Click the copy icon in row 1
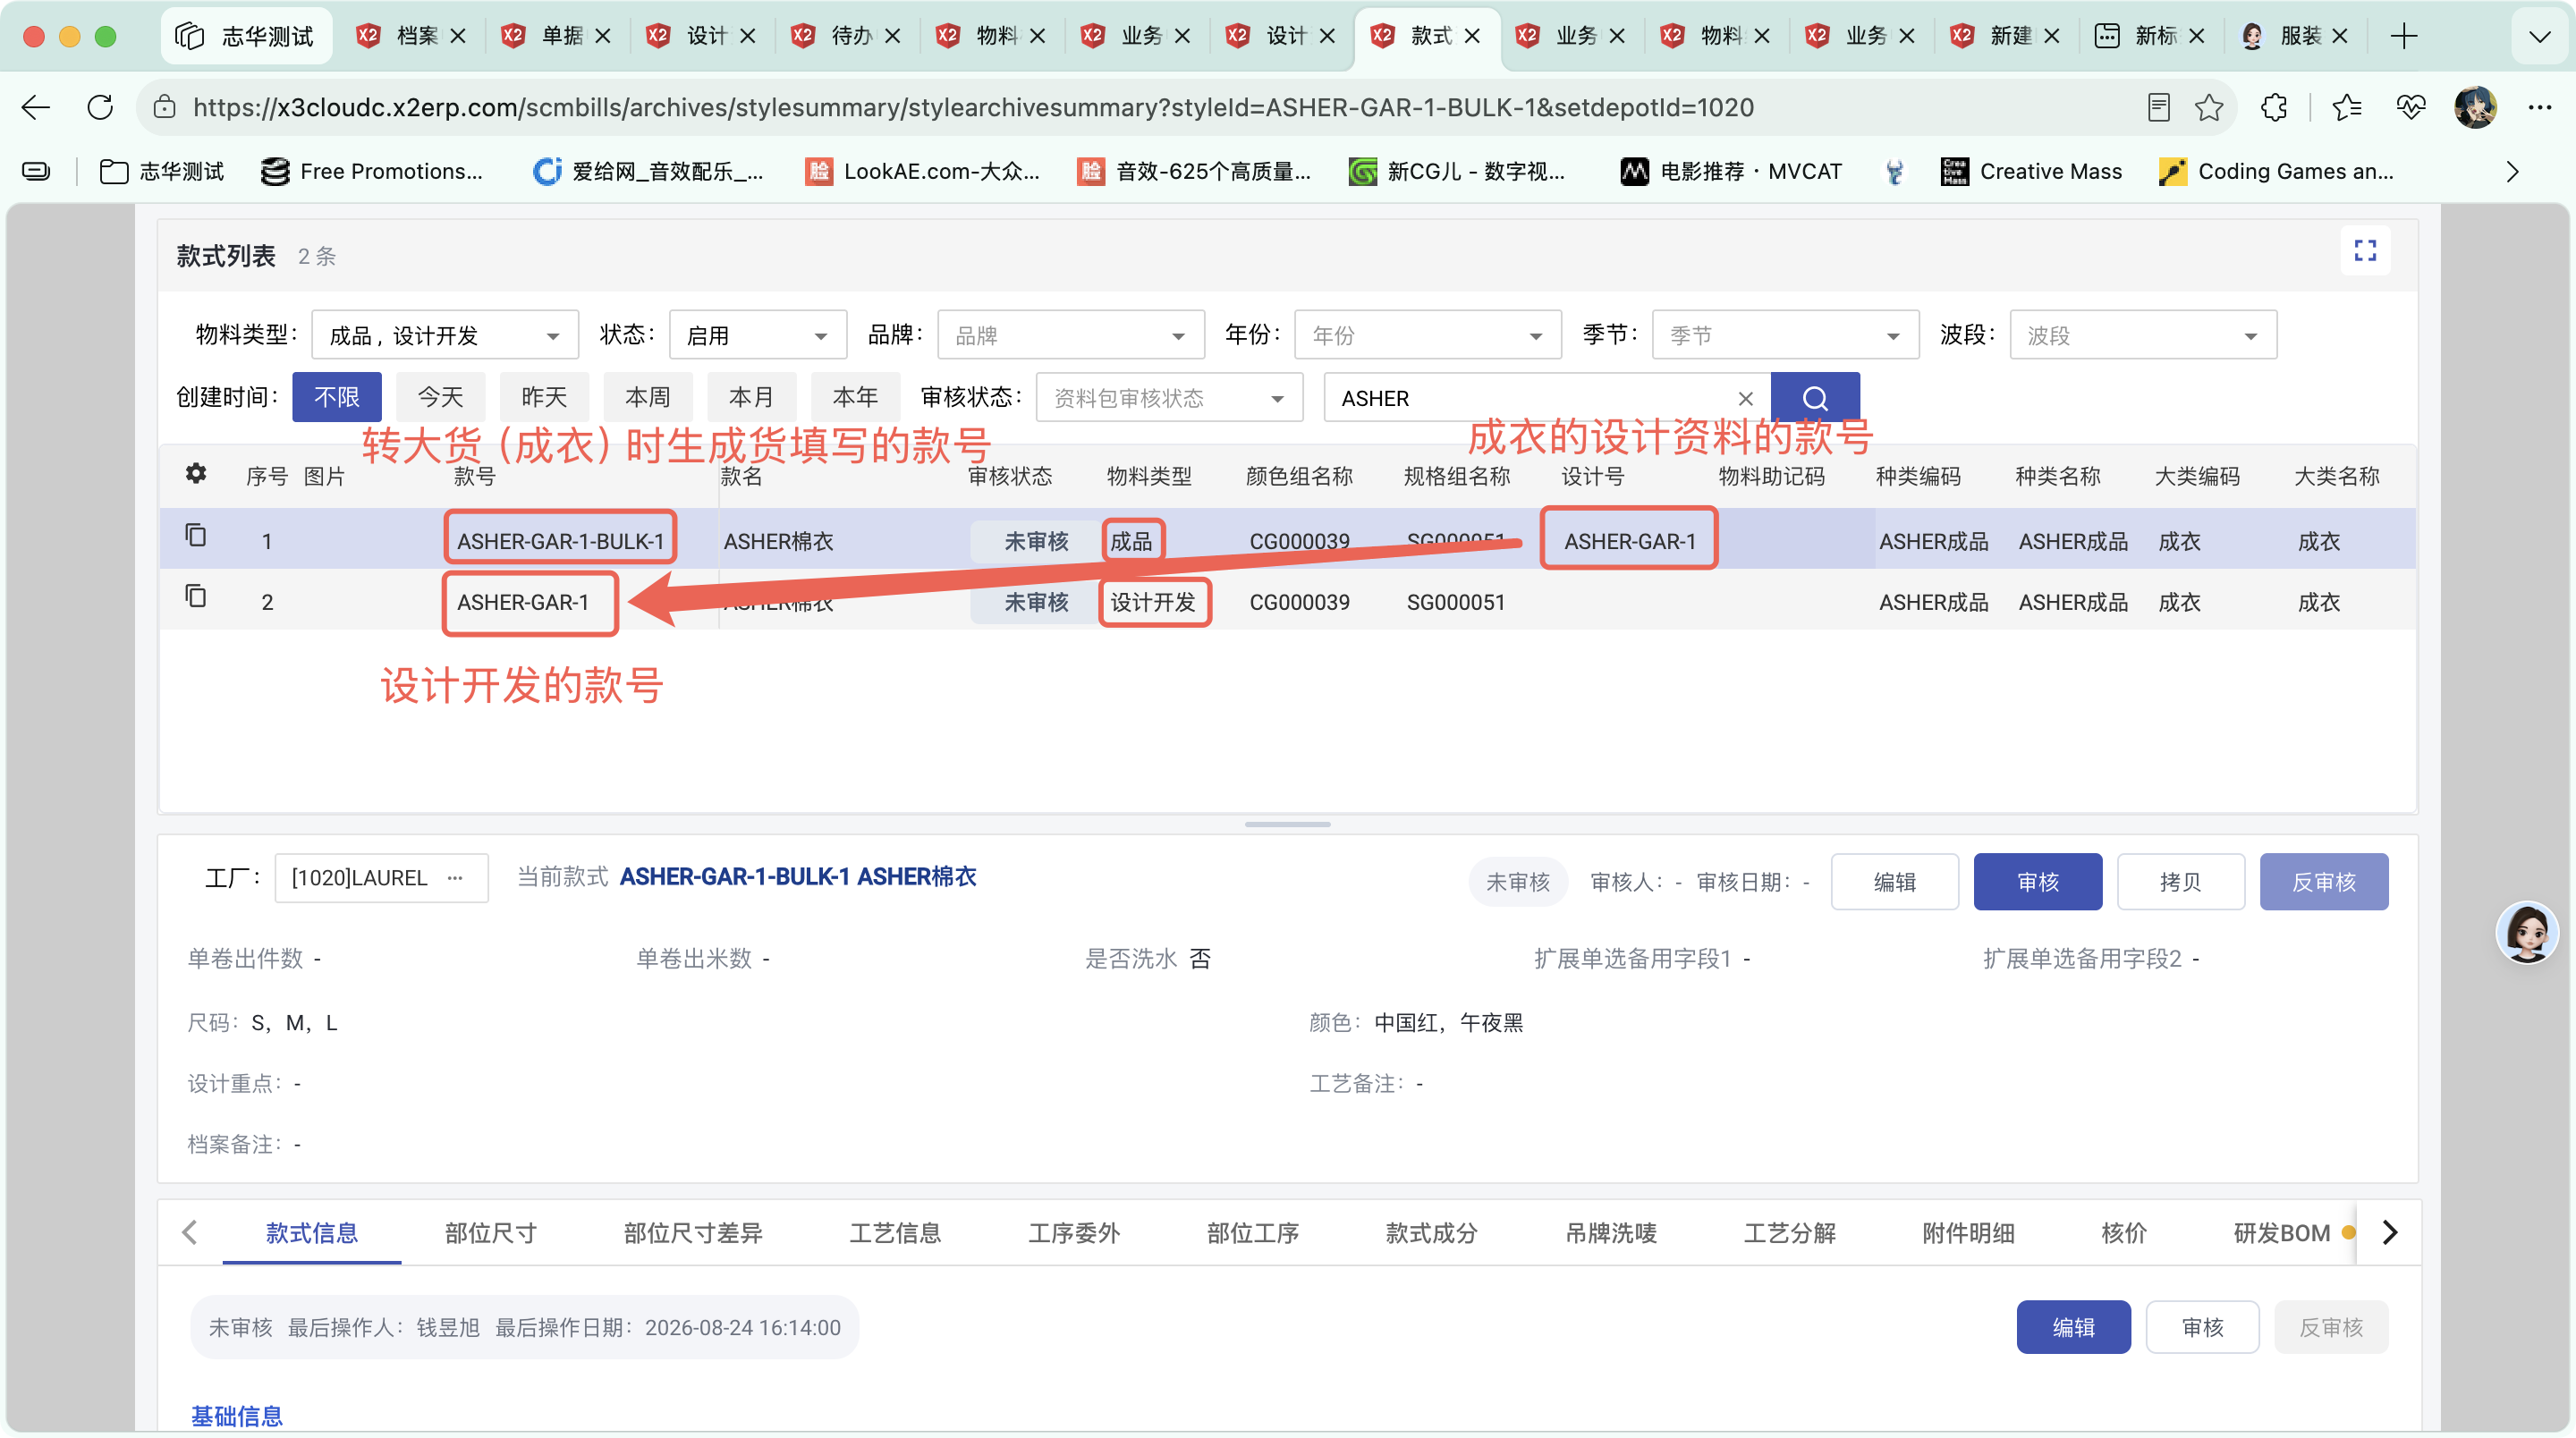Viewport: 2576px width, 1438px height. [196, 536]
